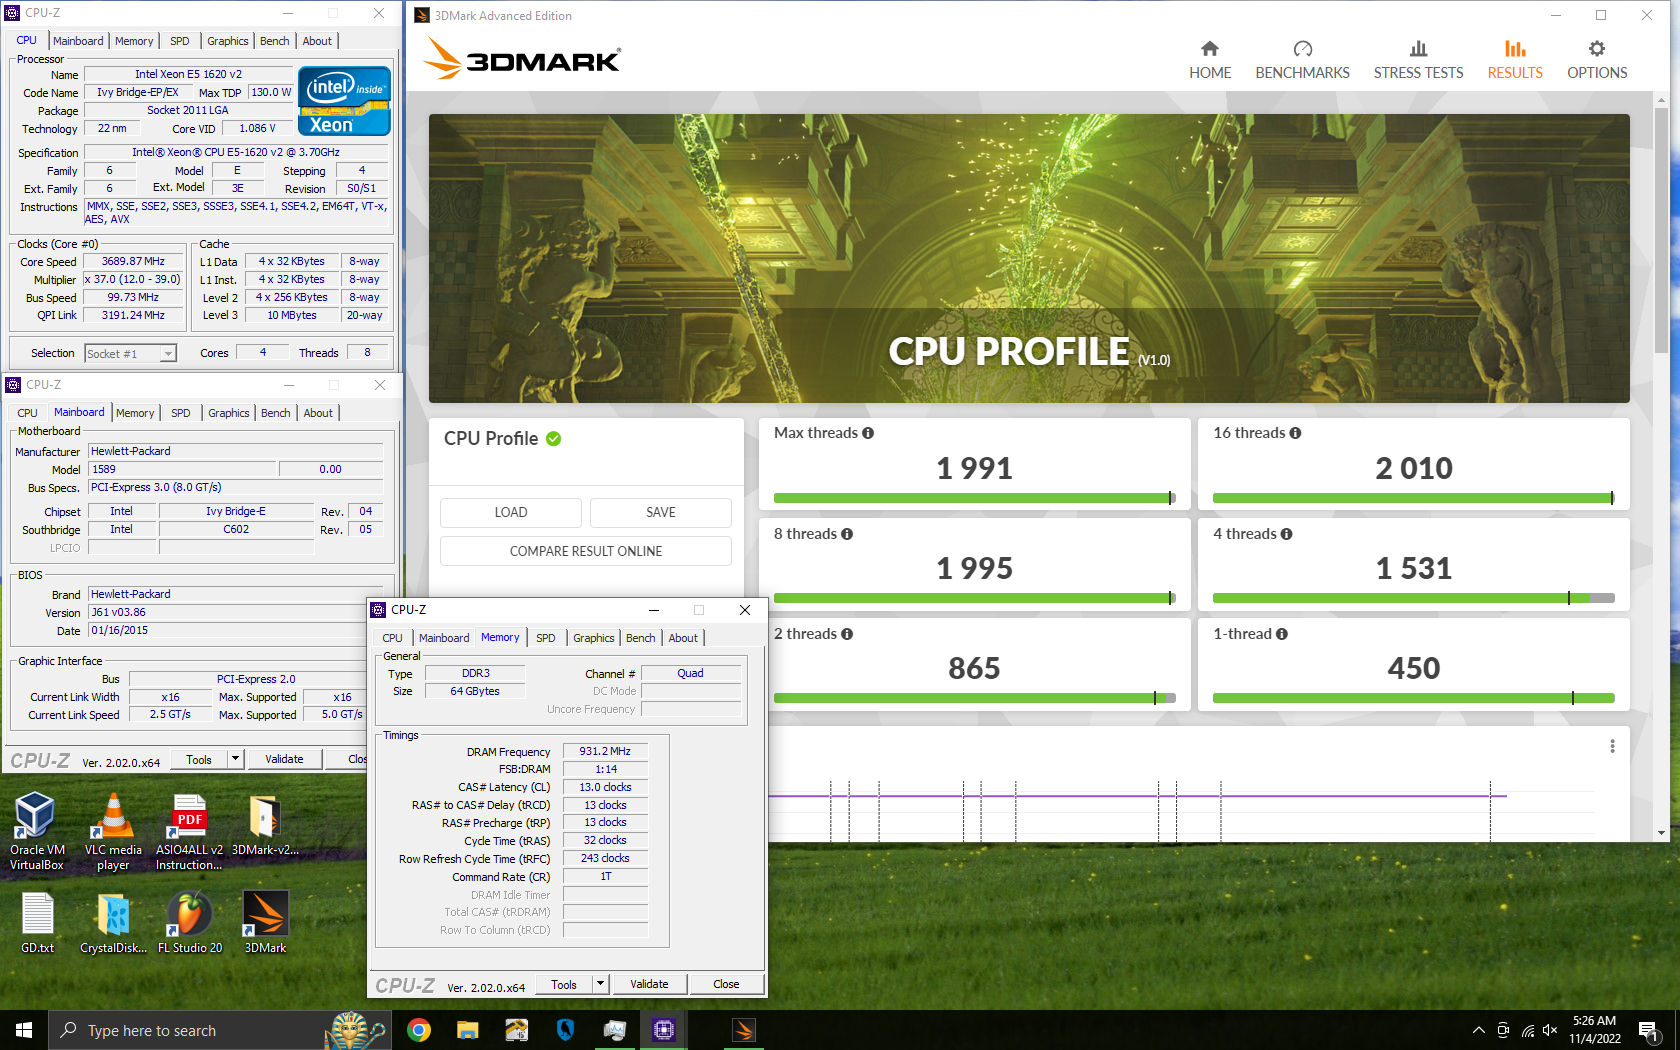Switch to the Bench tab in top CPU-Z window
The height and width of the screenshot is (1050, 1680).
click(275, 41)
